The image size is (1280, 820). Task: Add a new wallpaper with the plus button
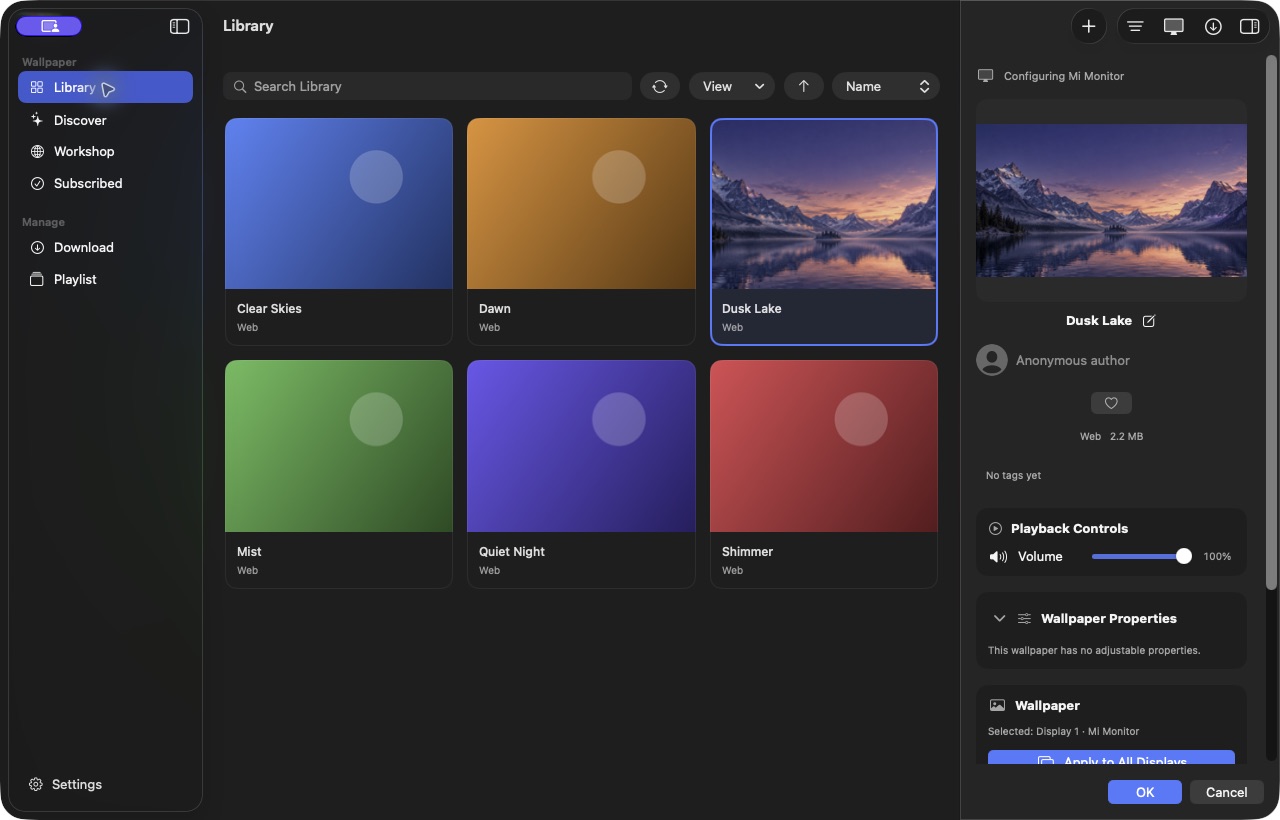tap(1089, 27)
